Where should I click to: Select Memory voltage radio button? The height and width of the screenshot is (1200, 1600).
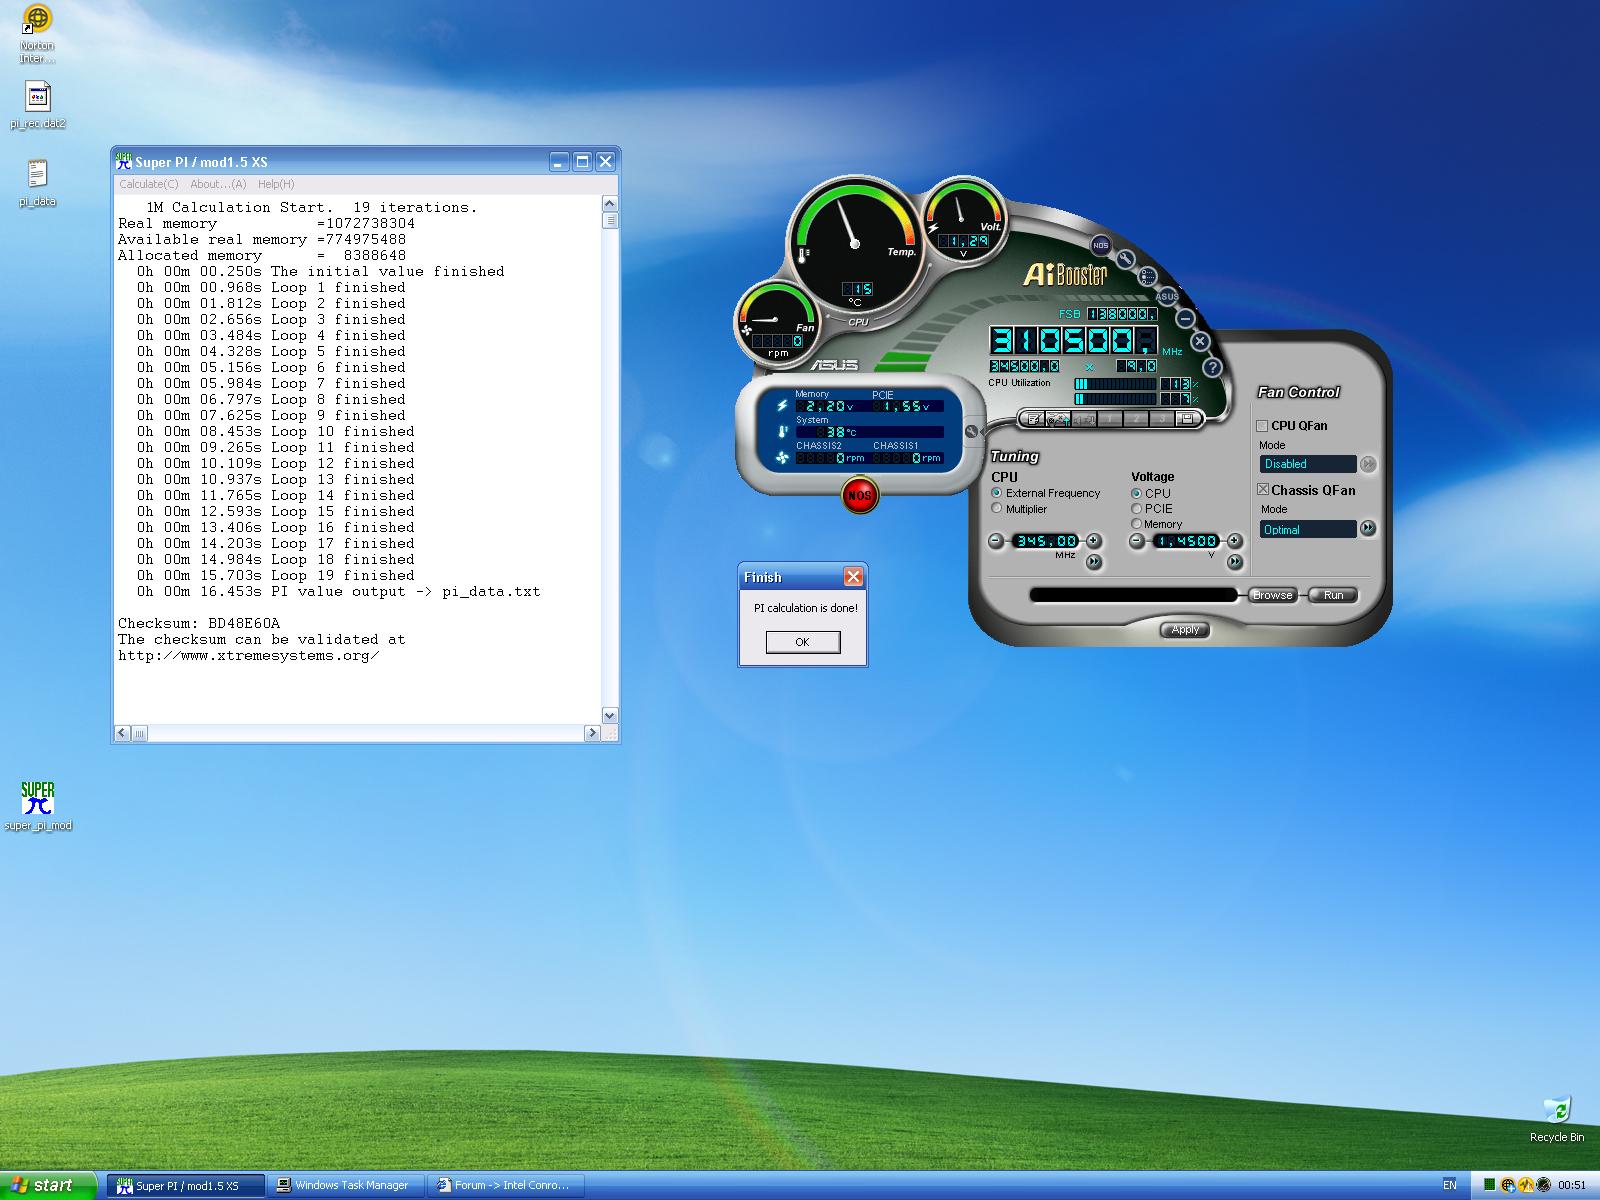[x=1137, y=523]
